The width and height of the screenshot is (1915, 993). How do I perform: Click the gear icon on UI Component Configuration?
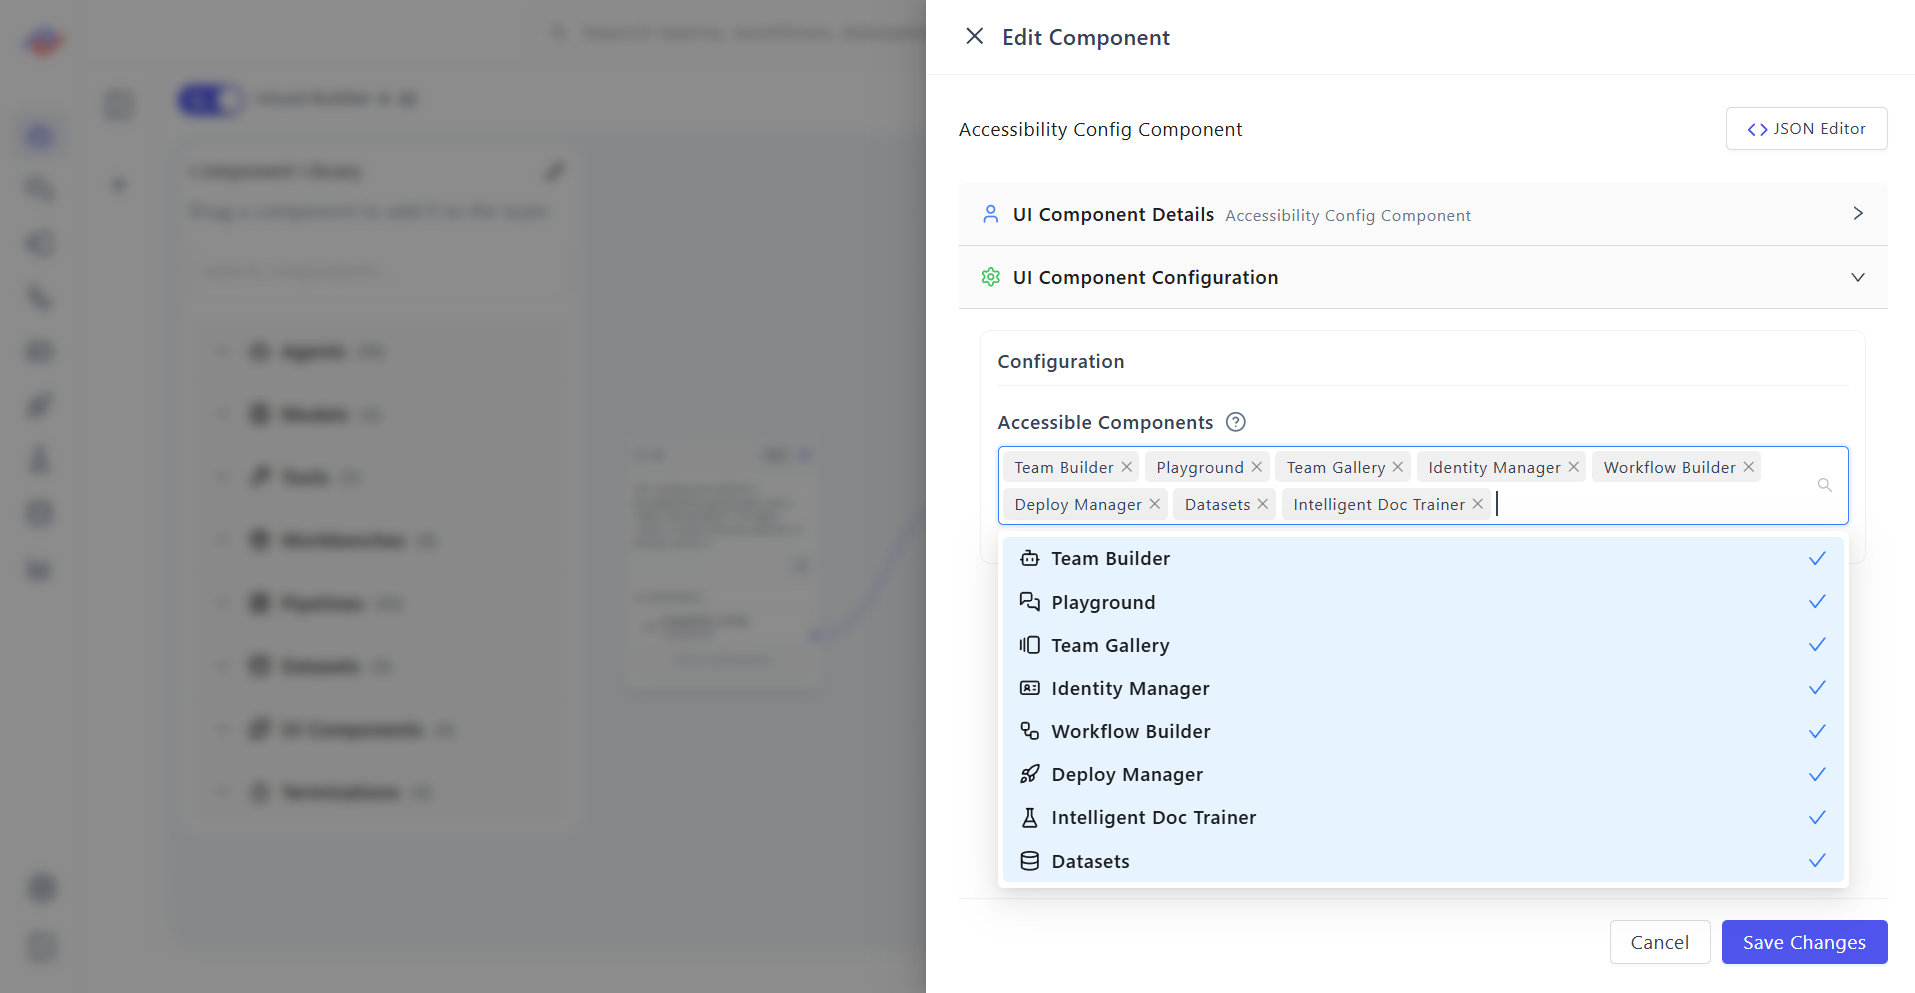click(x=990, y=277)
